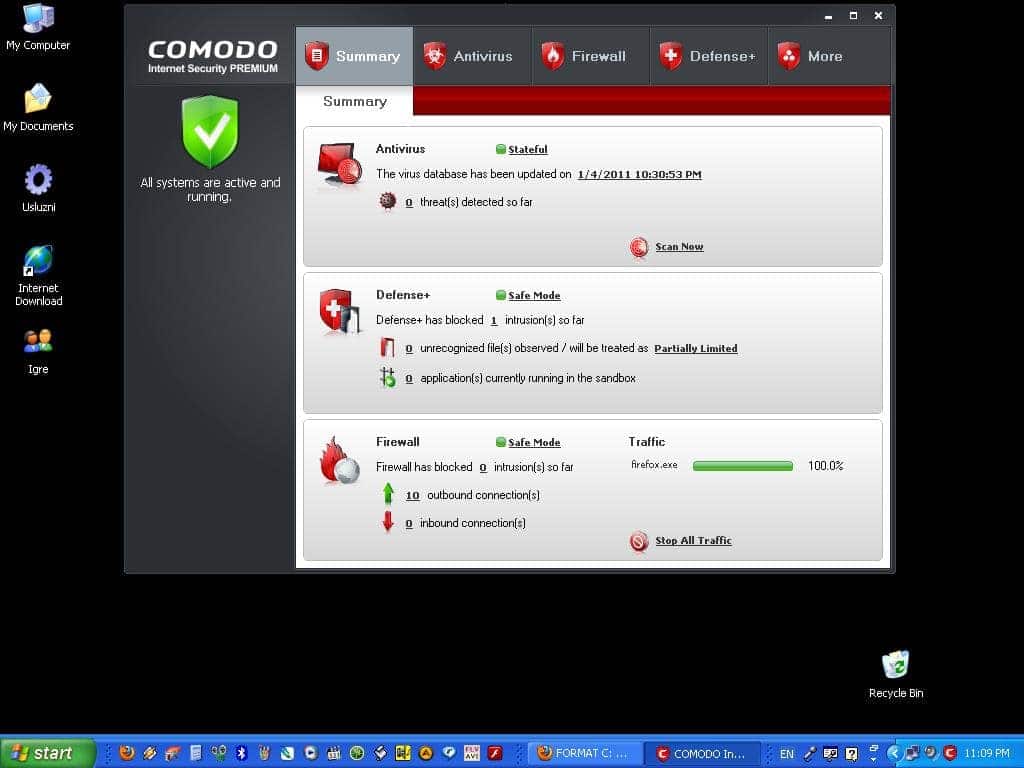Click the Antivirus green status indicator
The image size is (1024, 768).
point(500,149)
